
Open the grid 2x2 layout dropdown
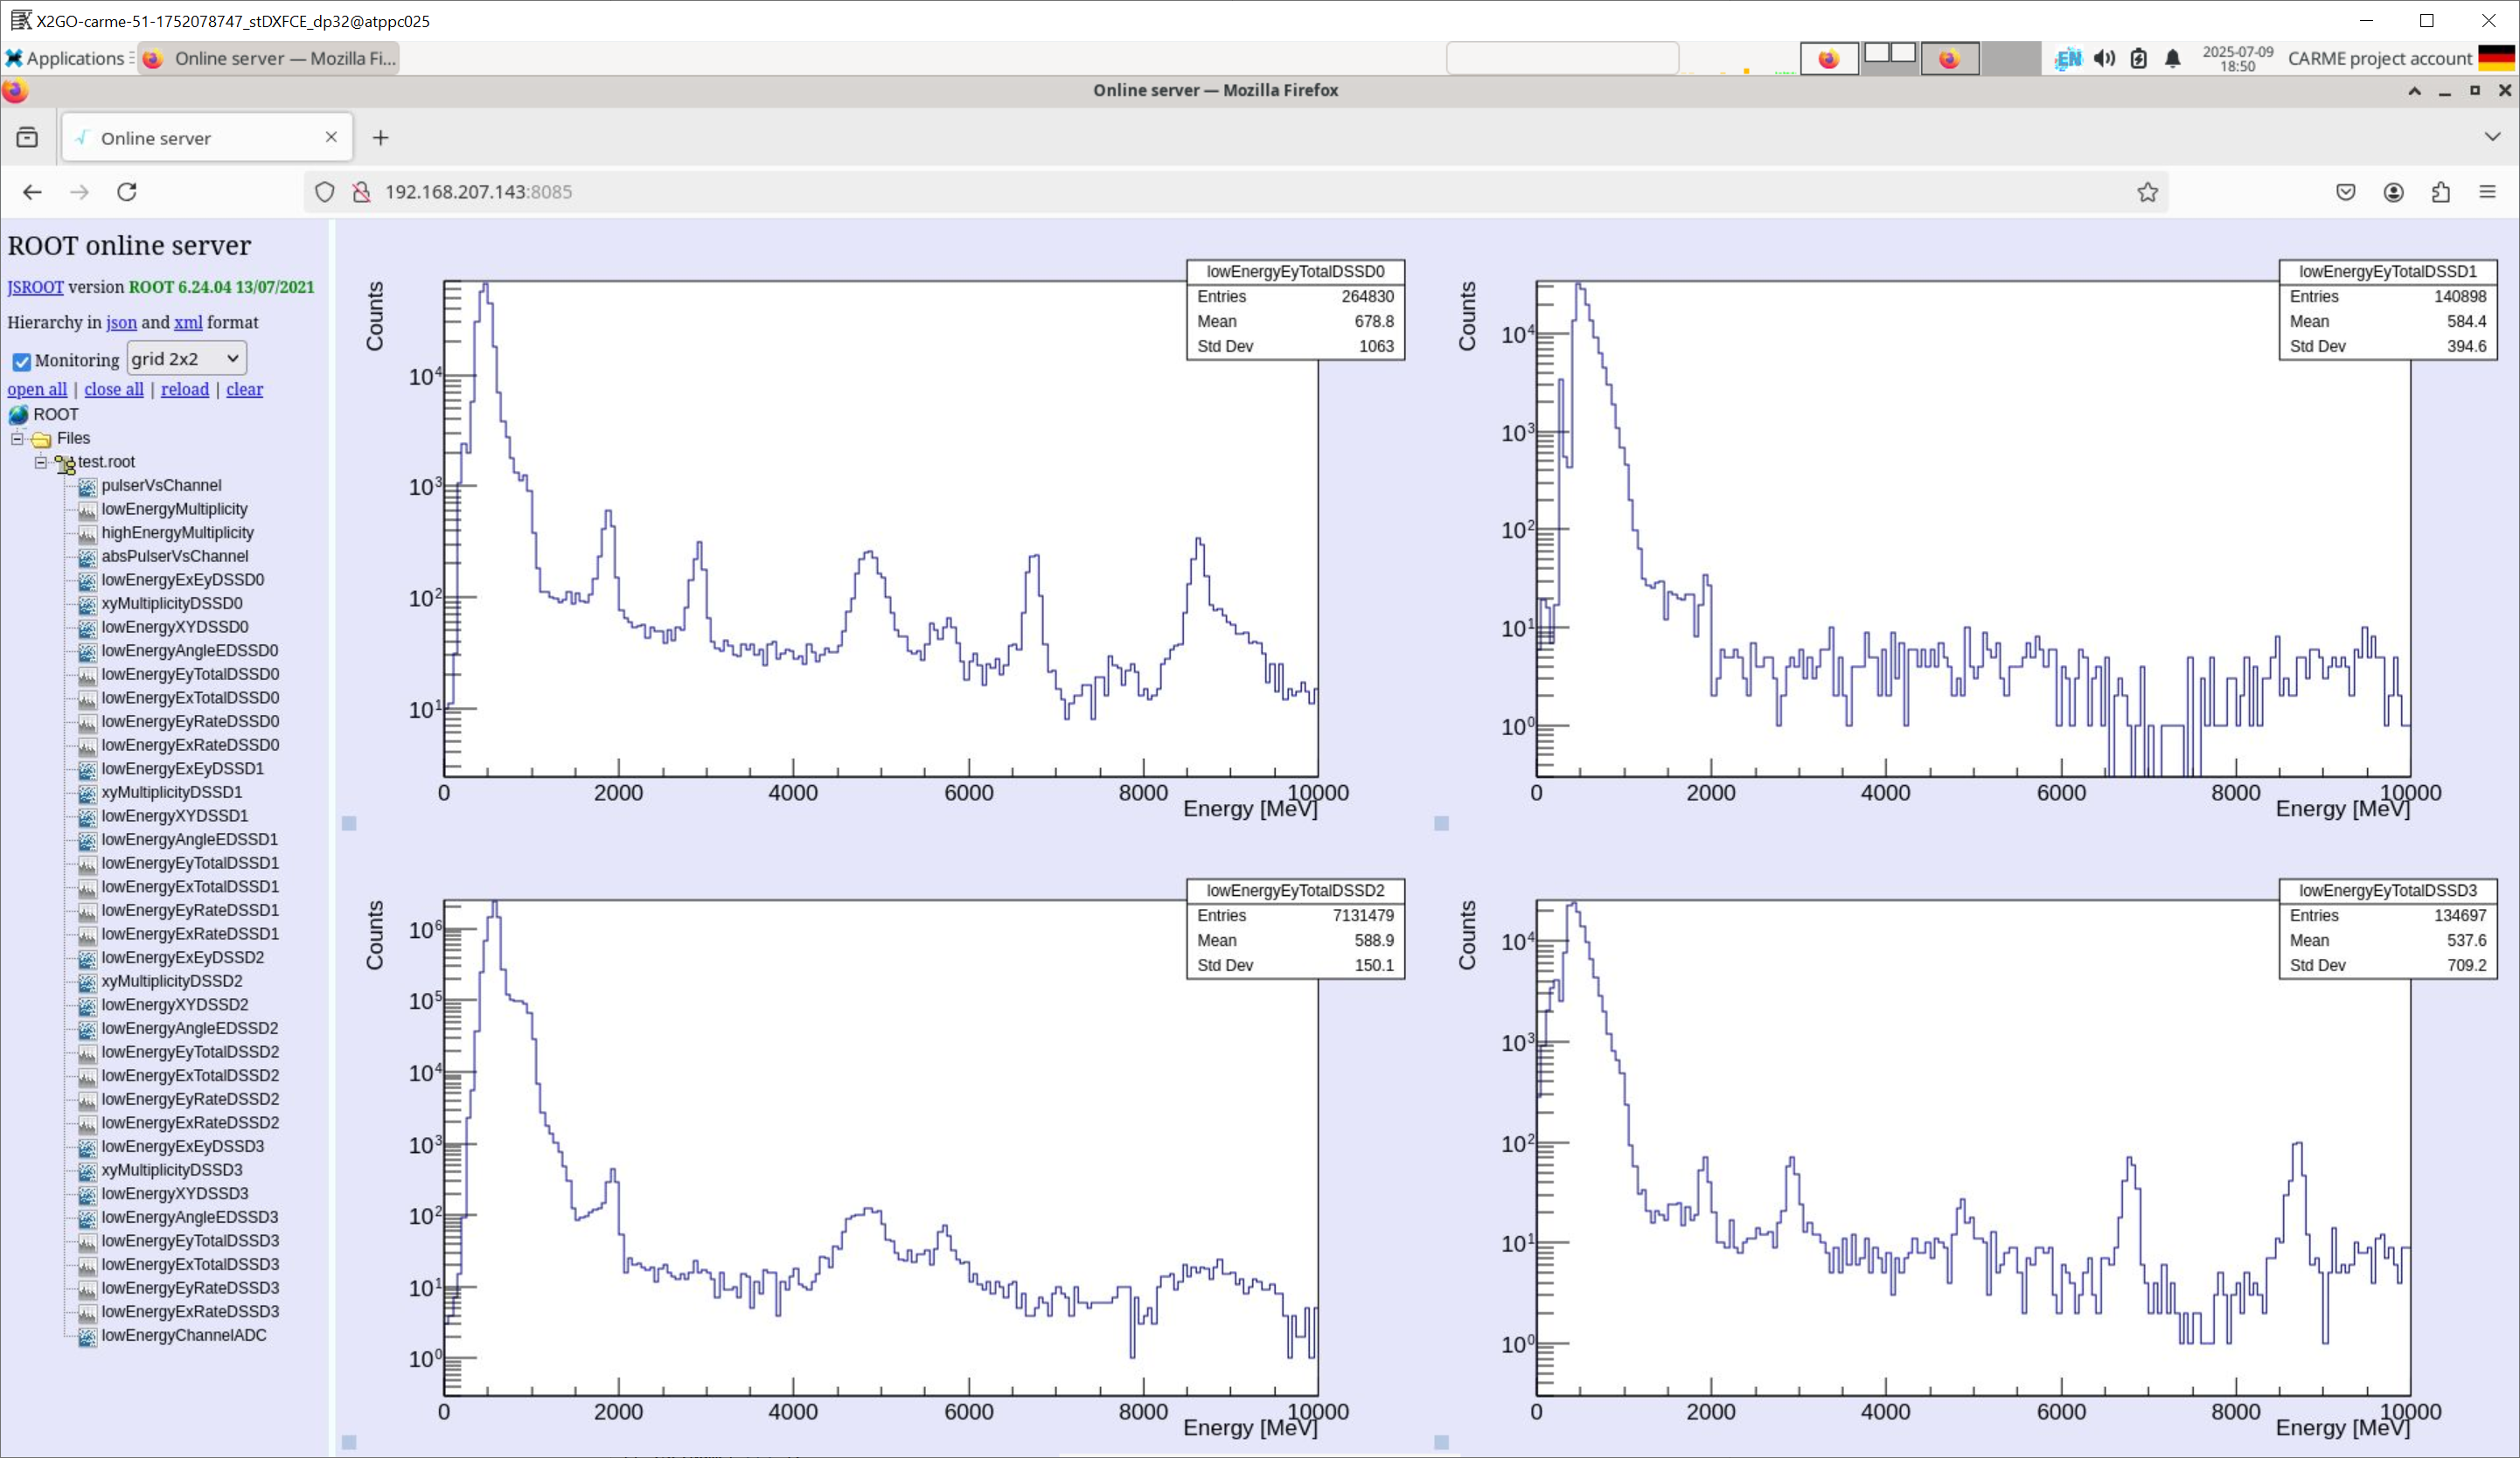pyautogui.click(x=186, y=358)
